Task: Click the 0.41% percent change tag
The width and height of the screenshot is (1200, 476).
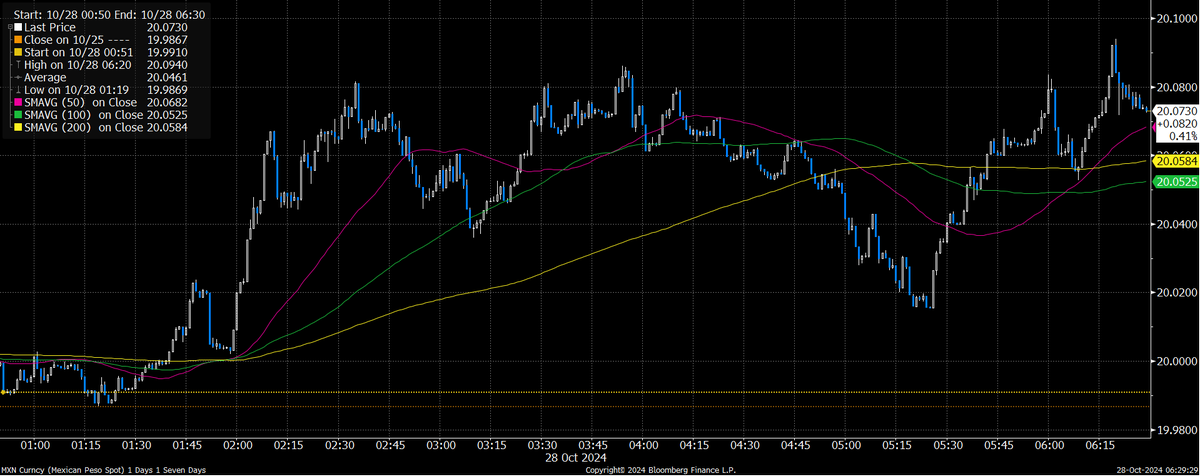Action: [1182, 134]
